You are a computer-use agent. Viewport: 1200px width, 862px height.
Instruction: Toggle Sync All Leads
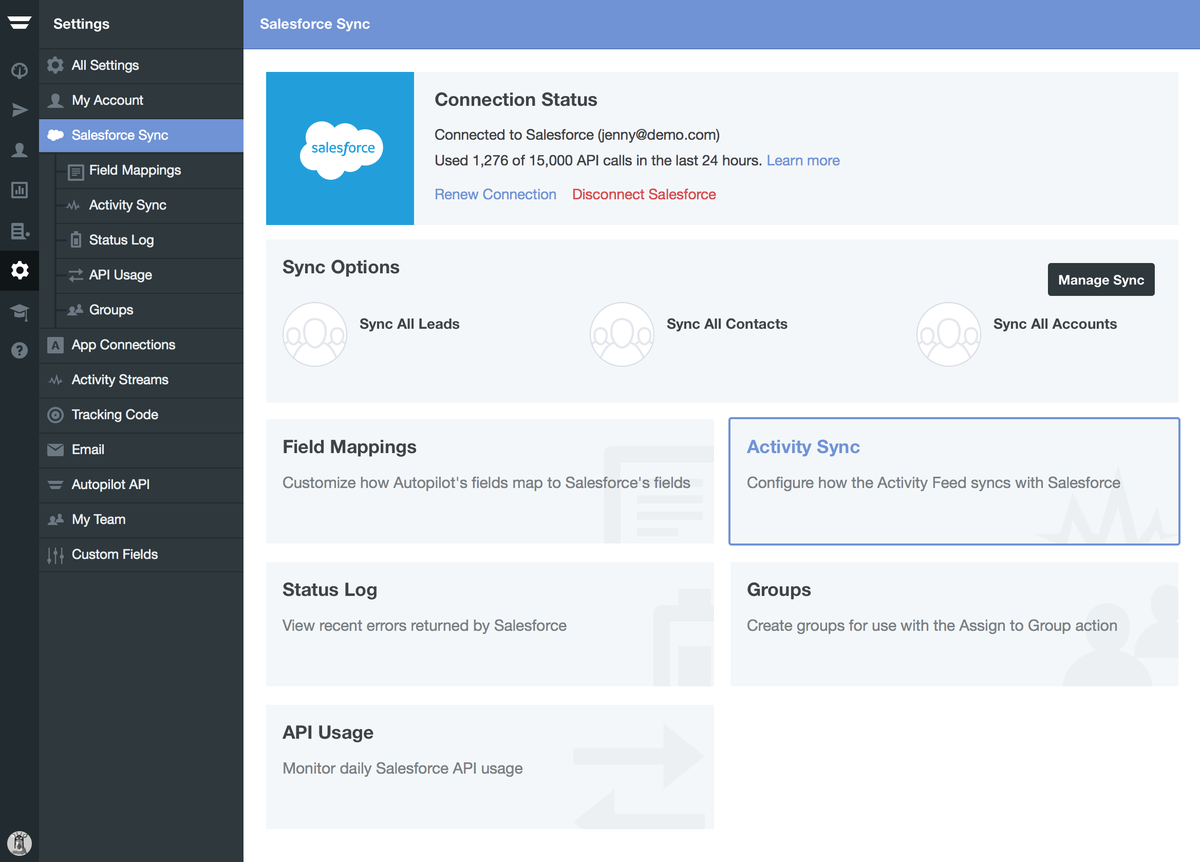[315, 334]
